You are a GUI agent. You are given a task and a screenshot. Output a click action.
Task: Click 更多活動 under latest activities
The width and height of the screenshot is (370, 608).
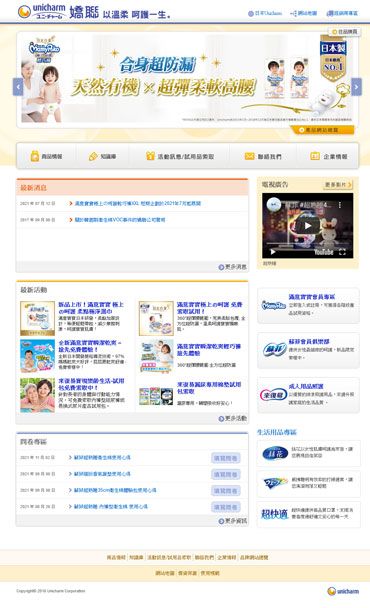tap(232, 418)
